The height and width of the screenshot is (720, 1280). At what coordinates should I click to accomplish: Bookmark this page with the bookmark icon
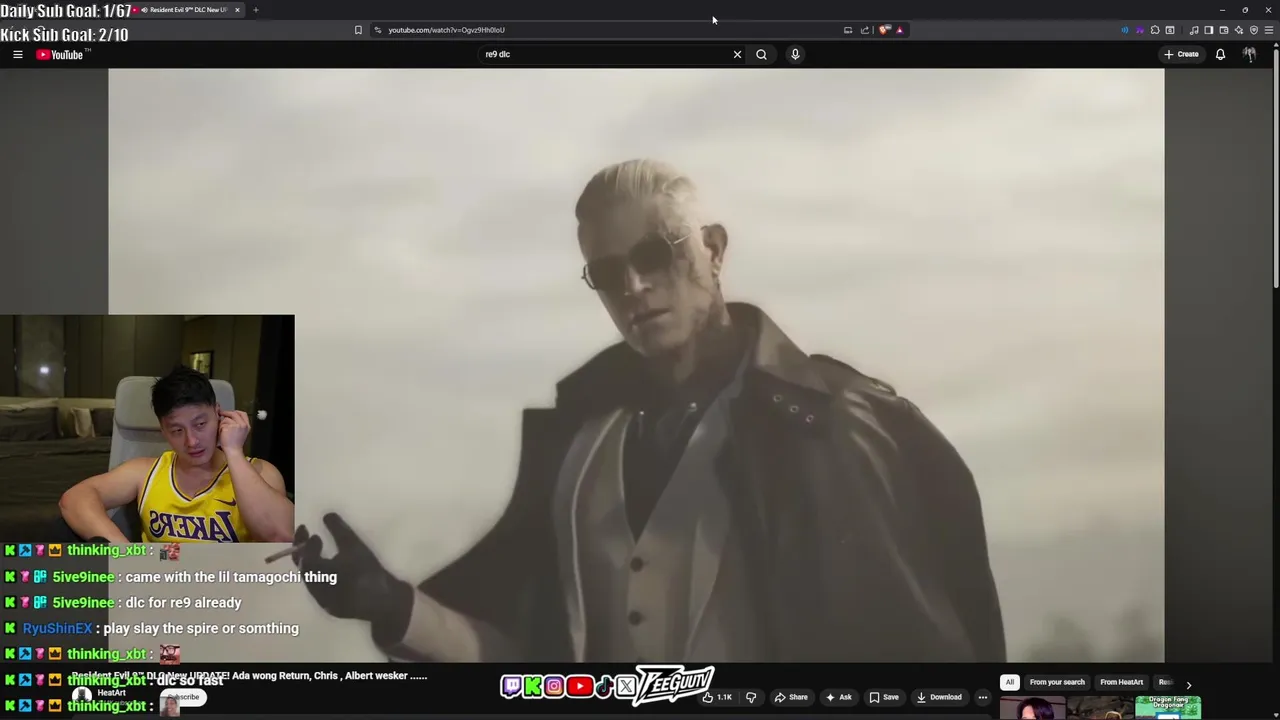(x=358, y=30)
